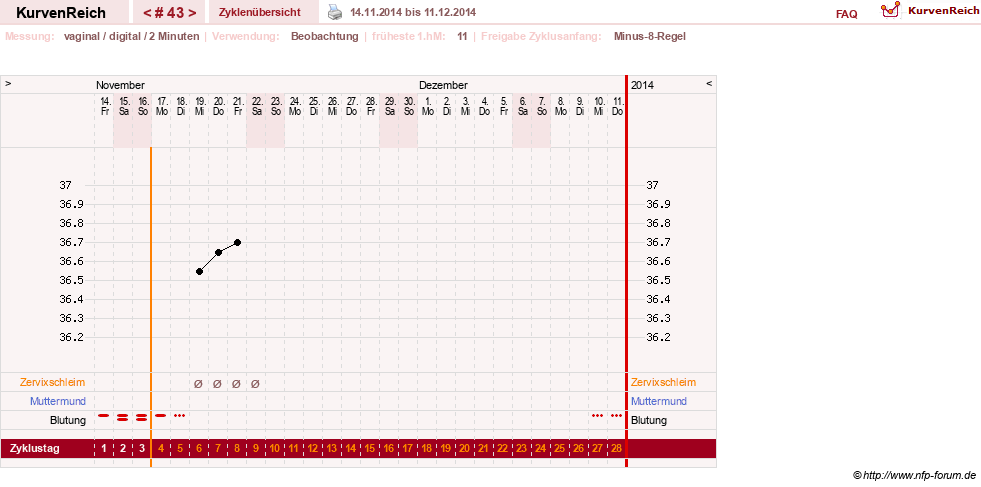
Task: Click the Minus-8-Regel value
Action: pyautogui.click(x=649, y=36)
